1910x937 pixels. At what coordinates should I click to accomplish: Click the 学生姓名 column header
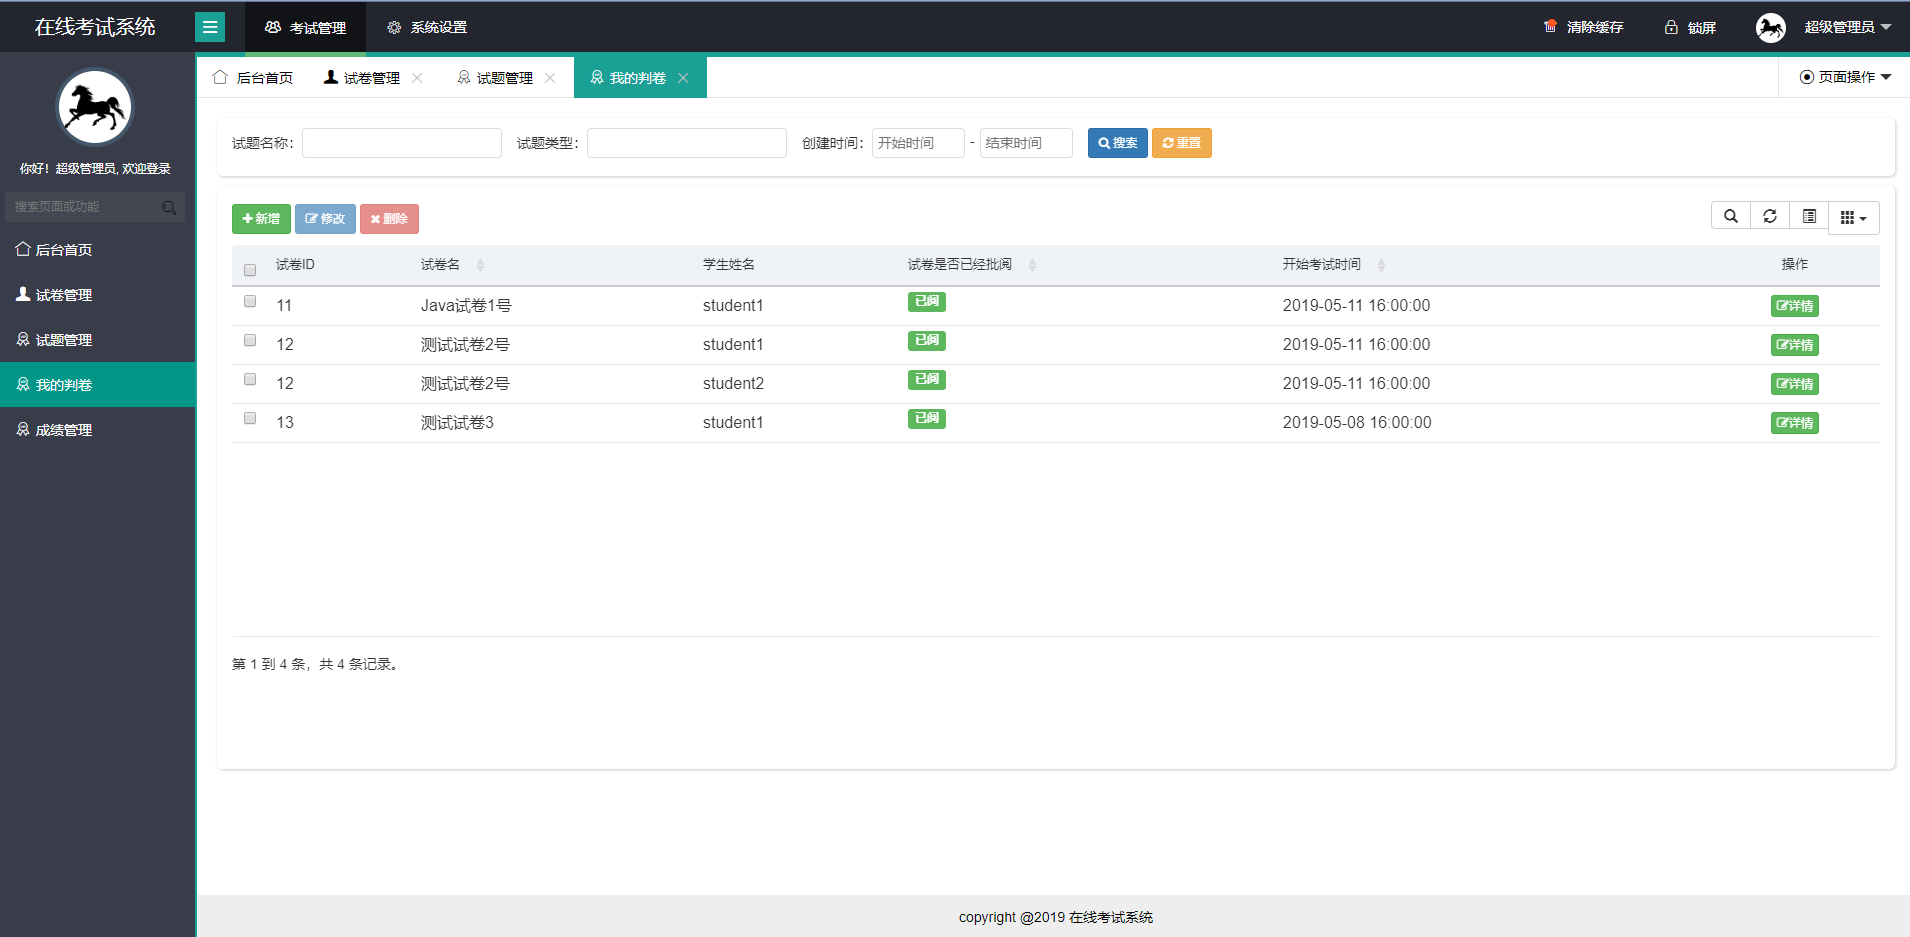(729, 265)
